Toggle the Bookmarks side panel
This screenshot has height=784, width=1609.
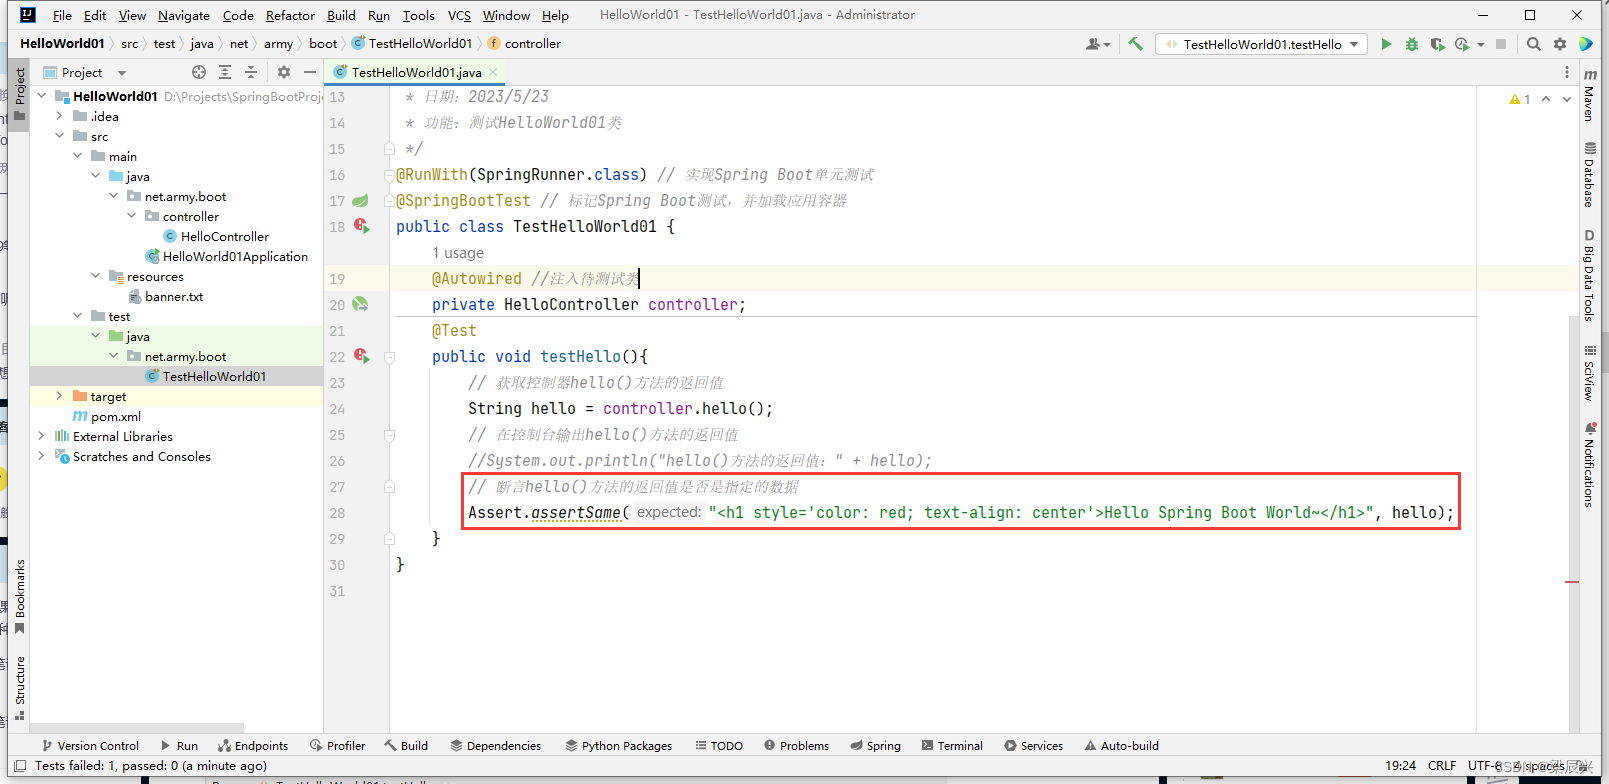[19, 597]
